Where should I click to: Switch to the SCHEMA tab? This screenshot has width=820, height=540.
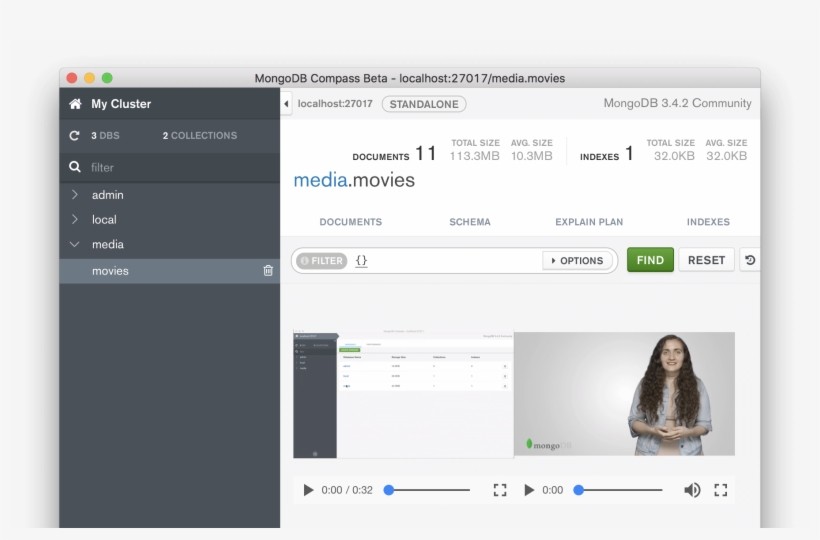(470, 222)
